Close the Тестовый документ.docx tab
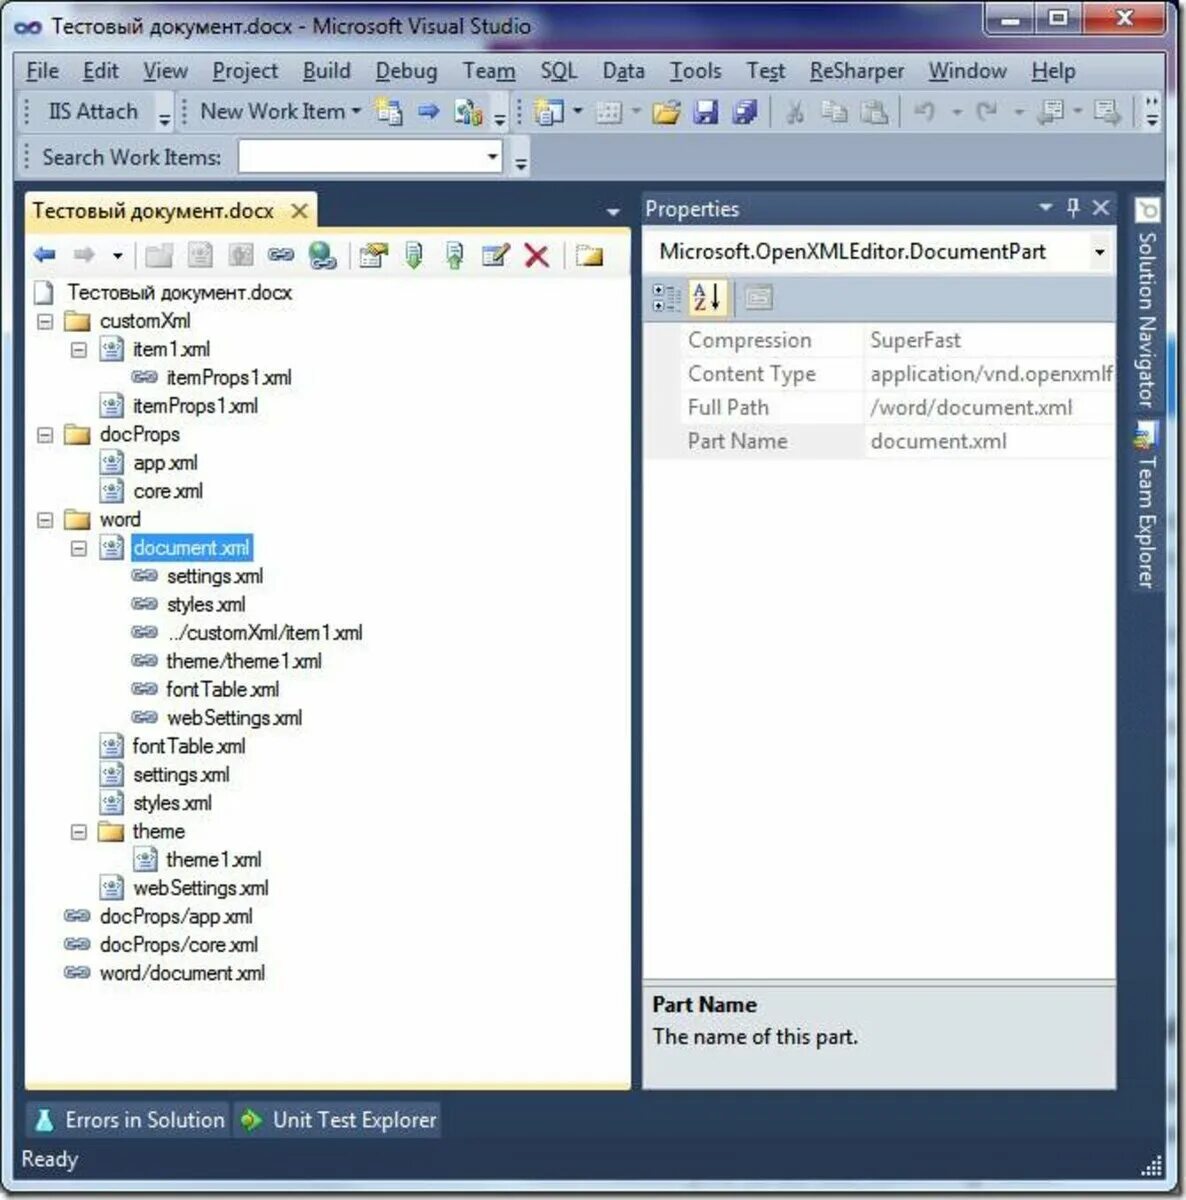This screenshot has height=1200, width=1186. [x=299, y=211]
